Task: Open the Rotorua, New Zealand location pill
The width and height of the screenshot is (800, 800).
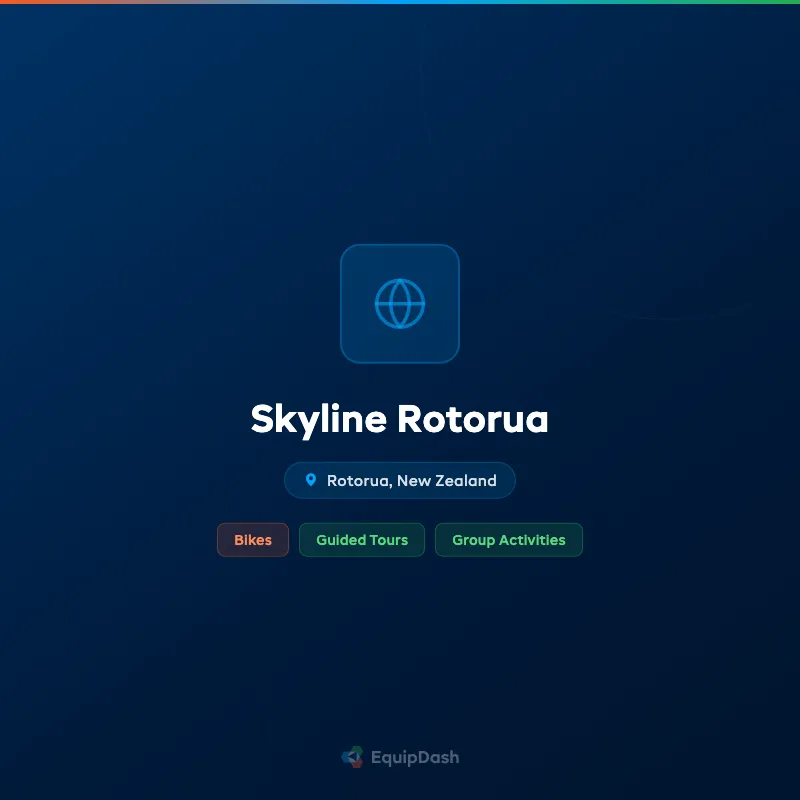Action: click(400, 480)
